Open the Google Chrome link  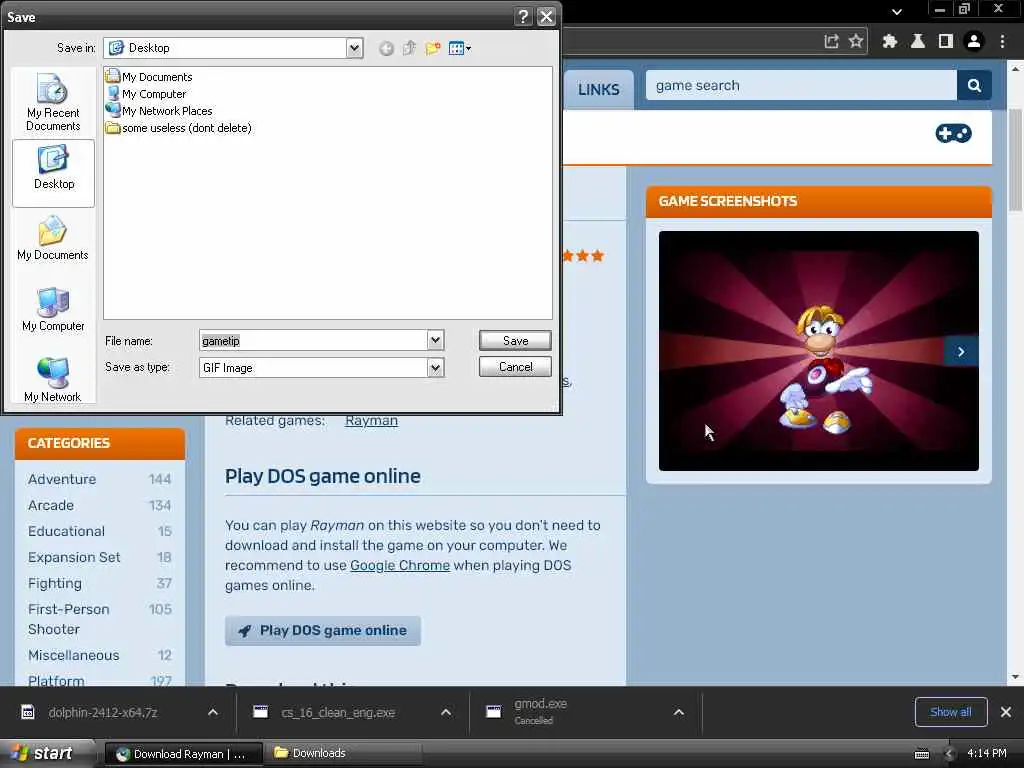tap(400, 566)
